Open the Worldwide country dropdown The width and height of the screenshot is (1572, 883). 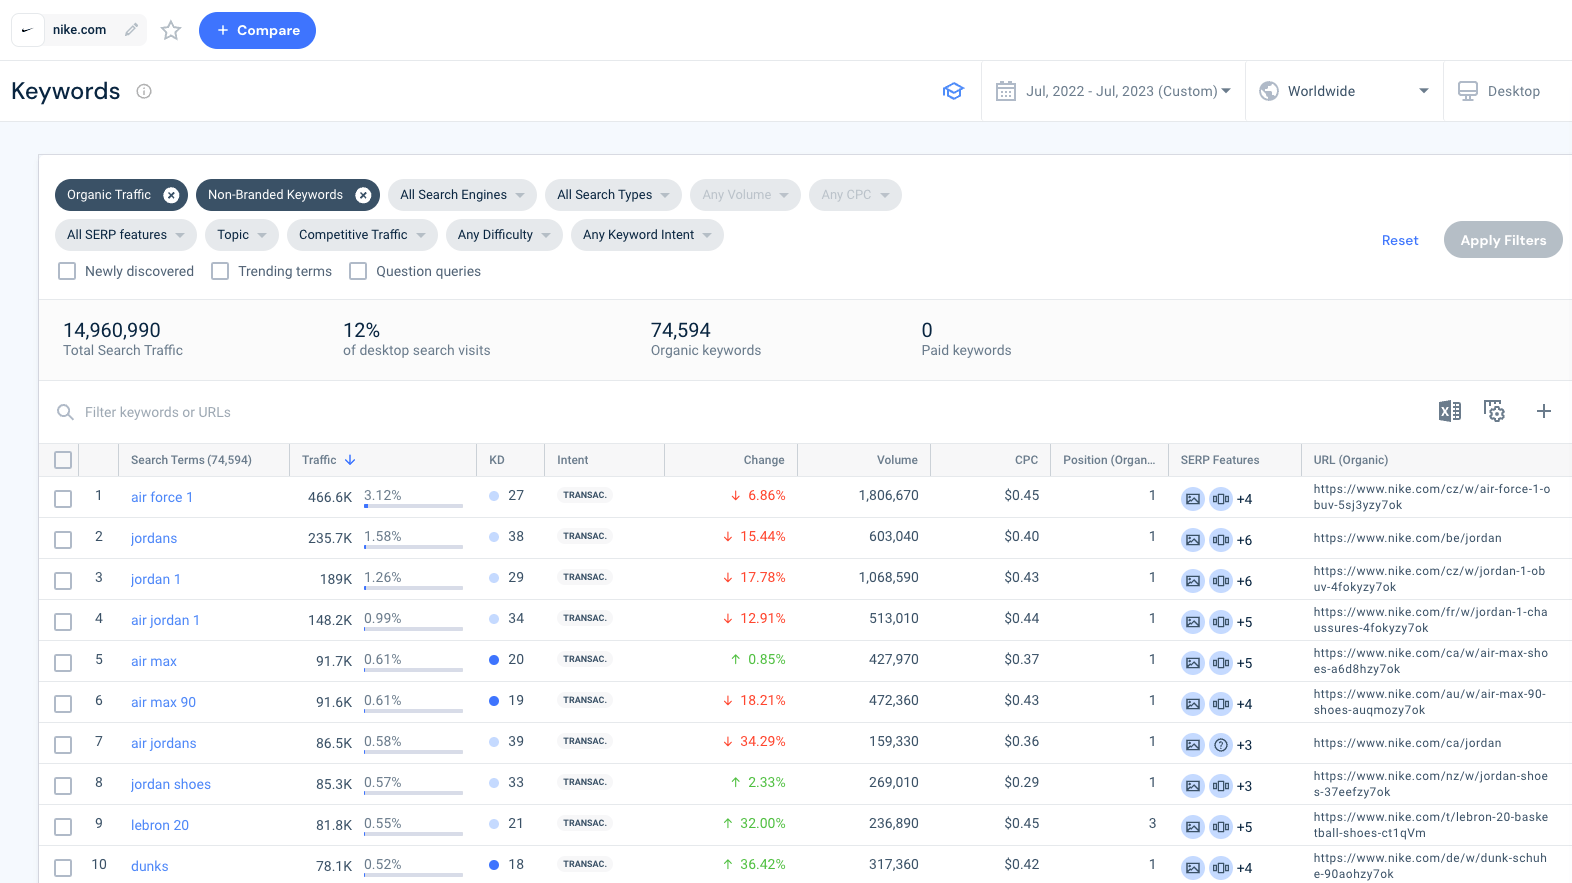coord(1344,91)
